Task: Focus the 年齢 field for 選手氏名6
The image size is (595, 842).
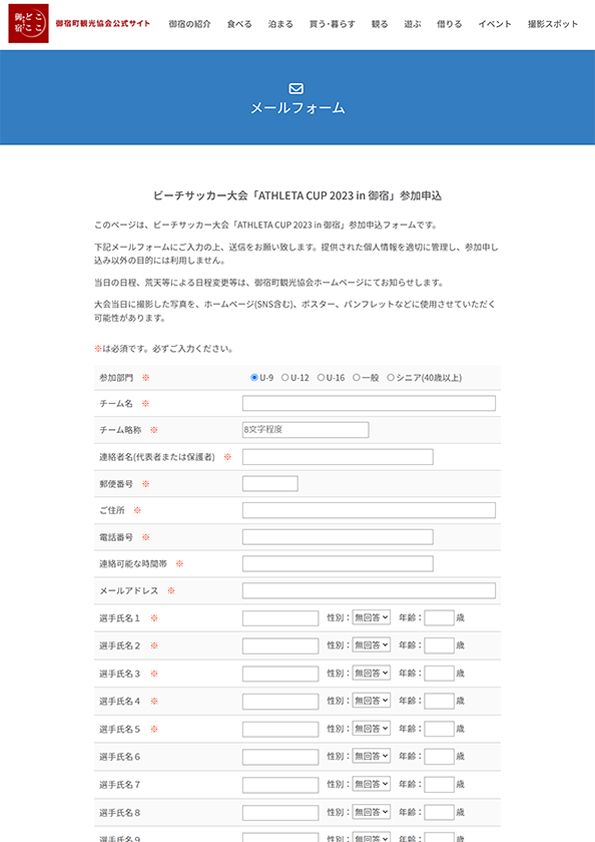Action: (x=439, y=756)
